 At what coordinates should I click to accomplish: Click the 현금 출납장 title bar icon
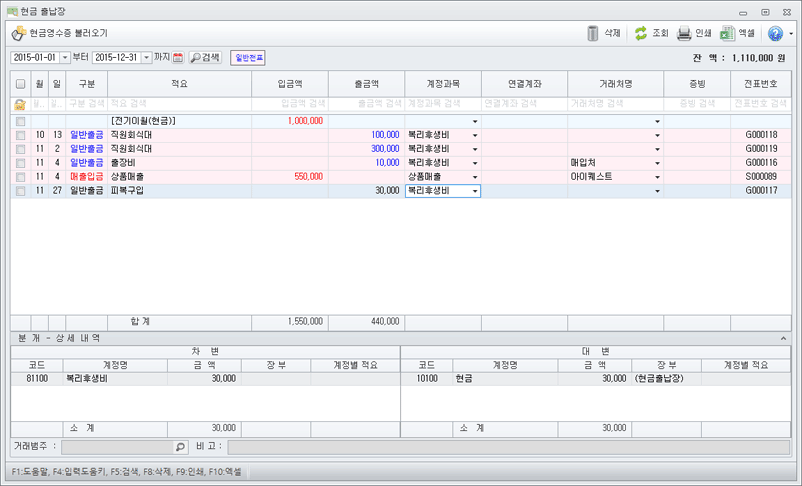[12, 11]
